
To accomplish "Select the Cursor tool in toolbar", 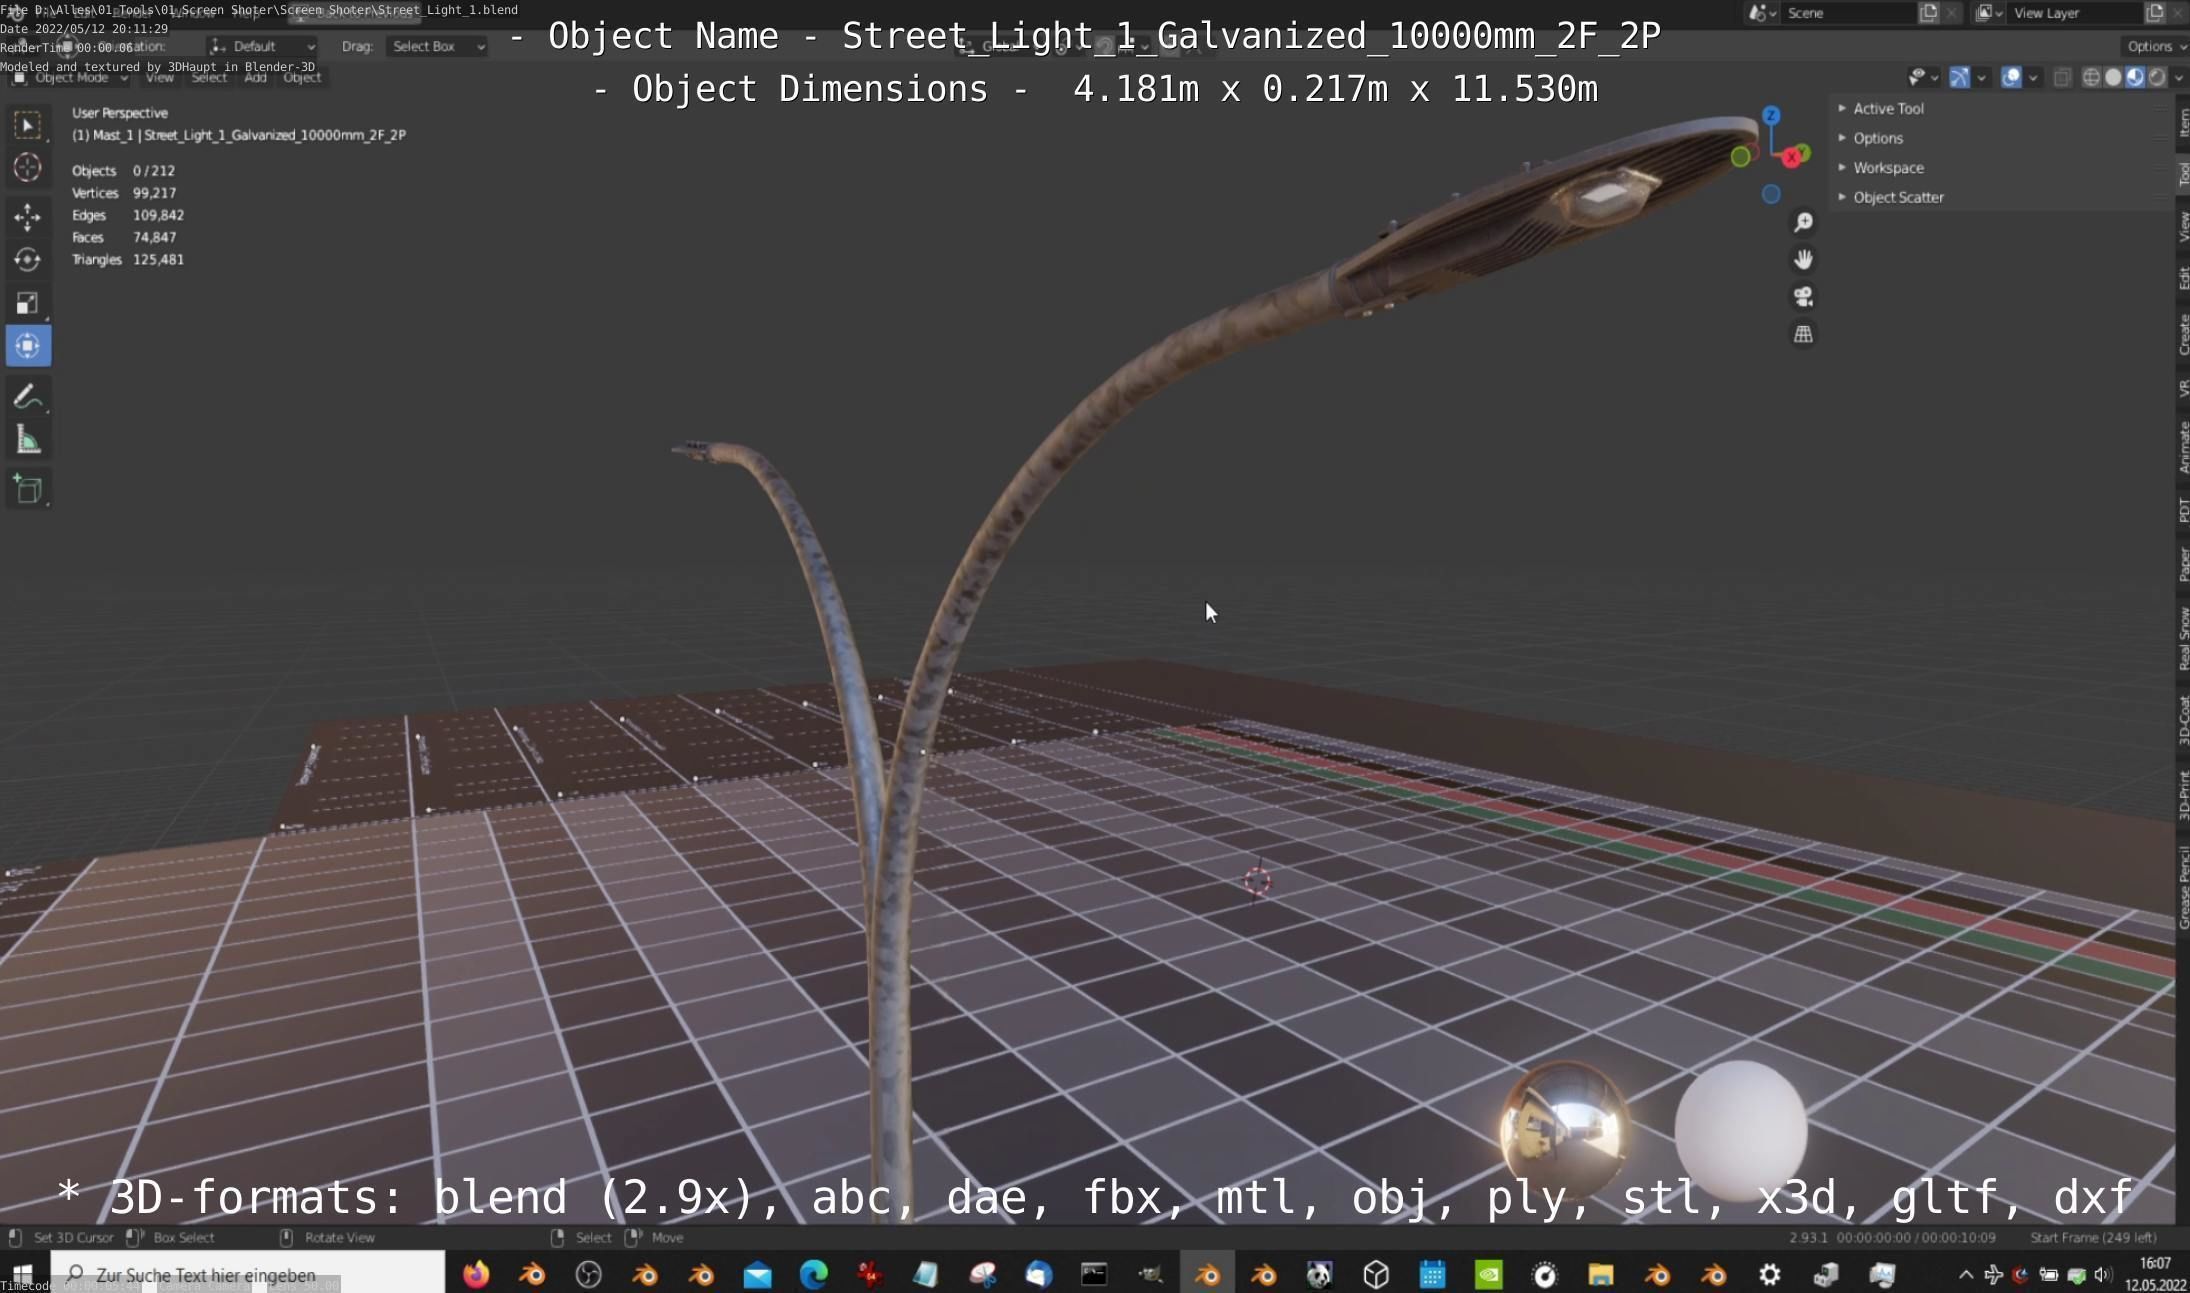I will click(x=27, y=168).
